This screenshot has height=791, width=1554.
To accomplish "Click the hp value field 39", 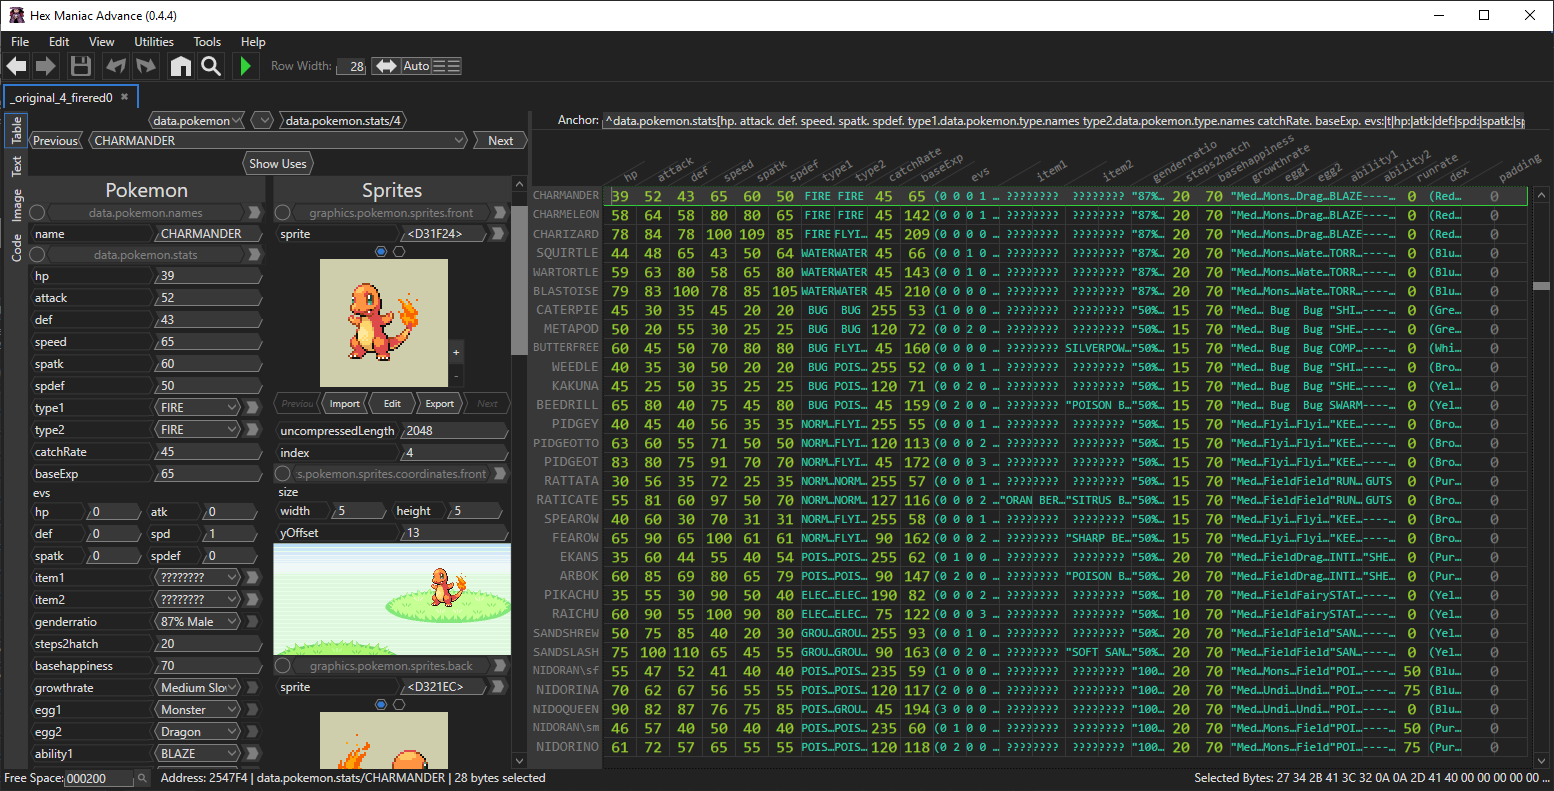I will pyautogui.click(x=207, y=276).
